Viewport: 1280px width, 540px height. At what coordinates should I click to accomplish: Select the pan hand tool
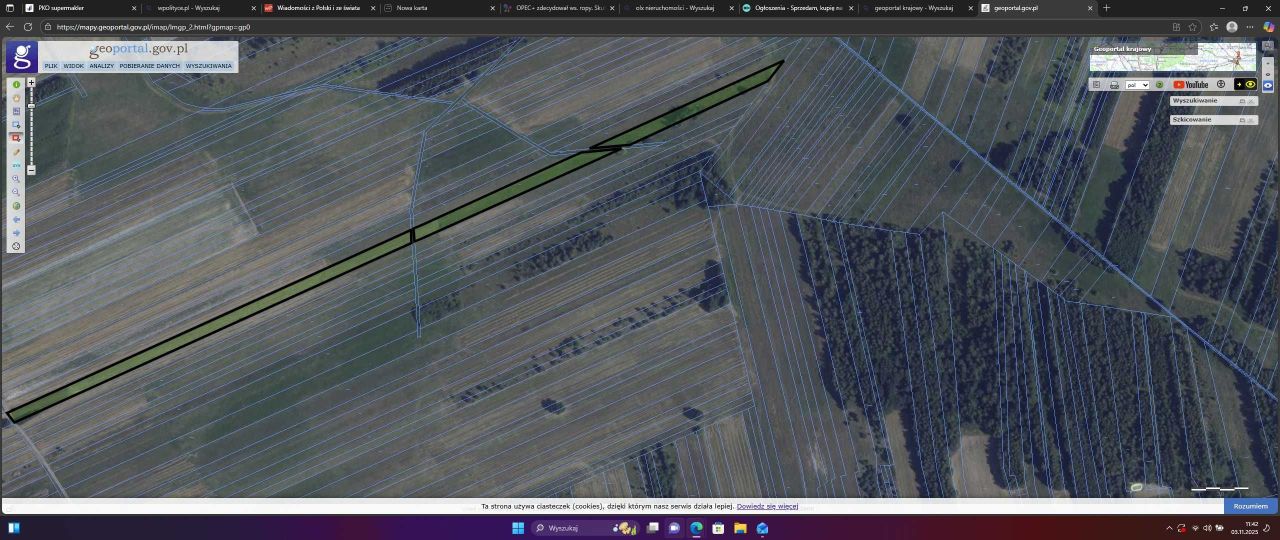click(16, 98)
